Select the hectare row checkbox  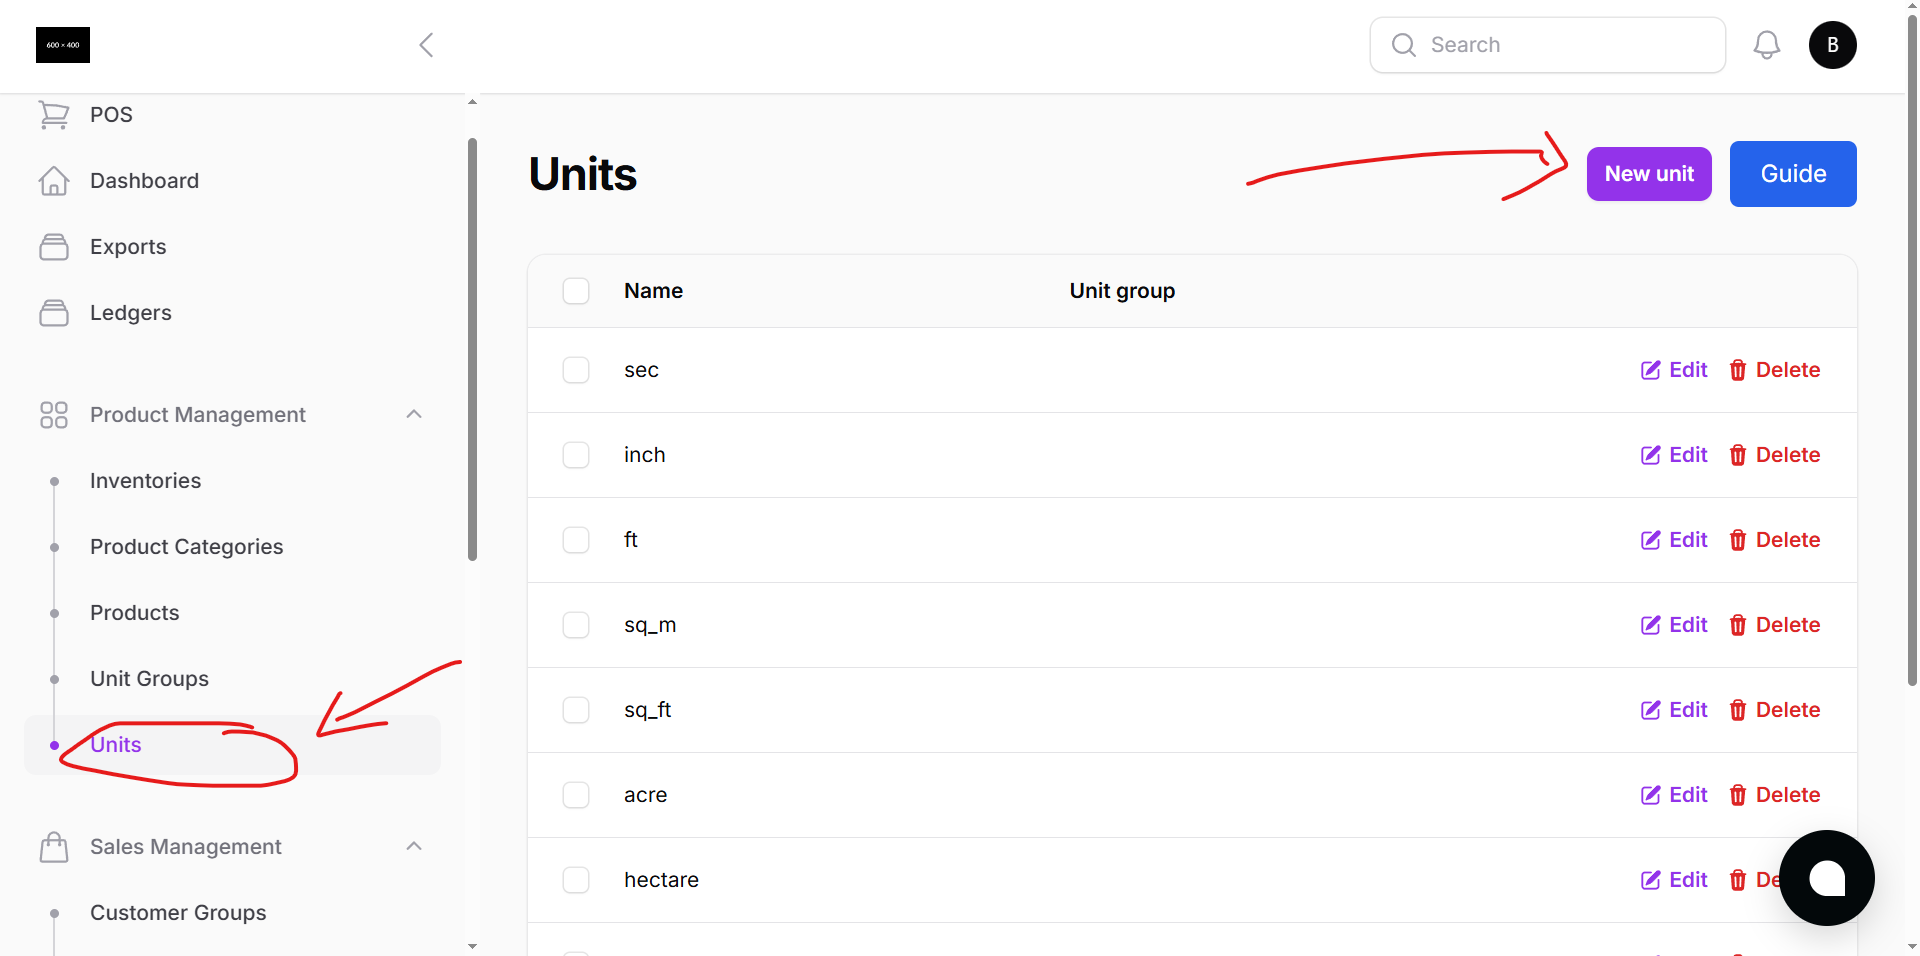click(x=576, y=880)
